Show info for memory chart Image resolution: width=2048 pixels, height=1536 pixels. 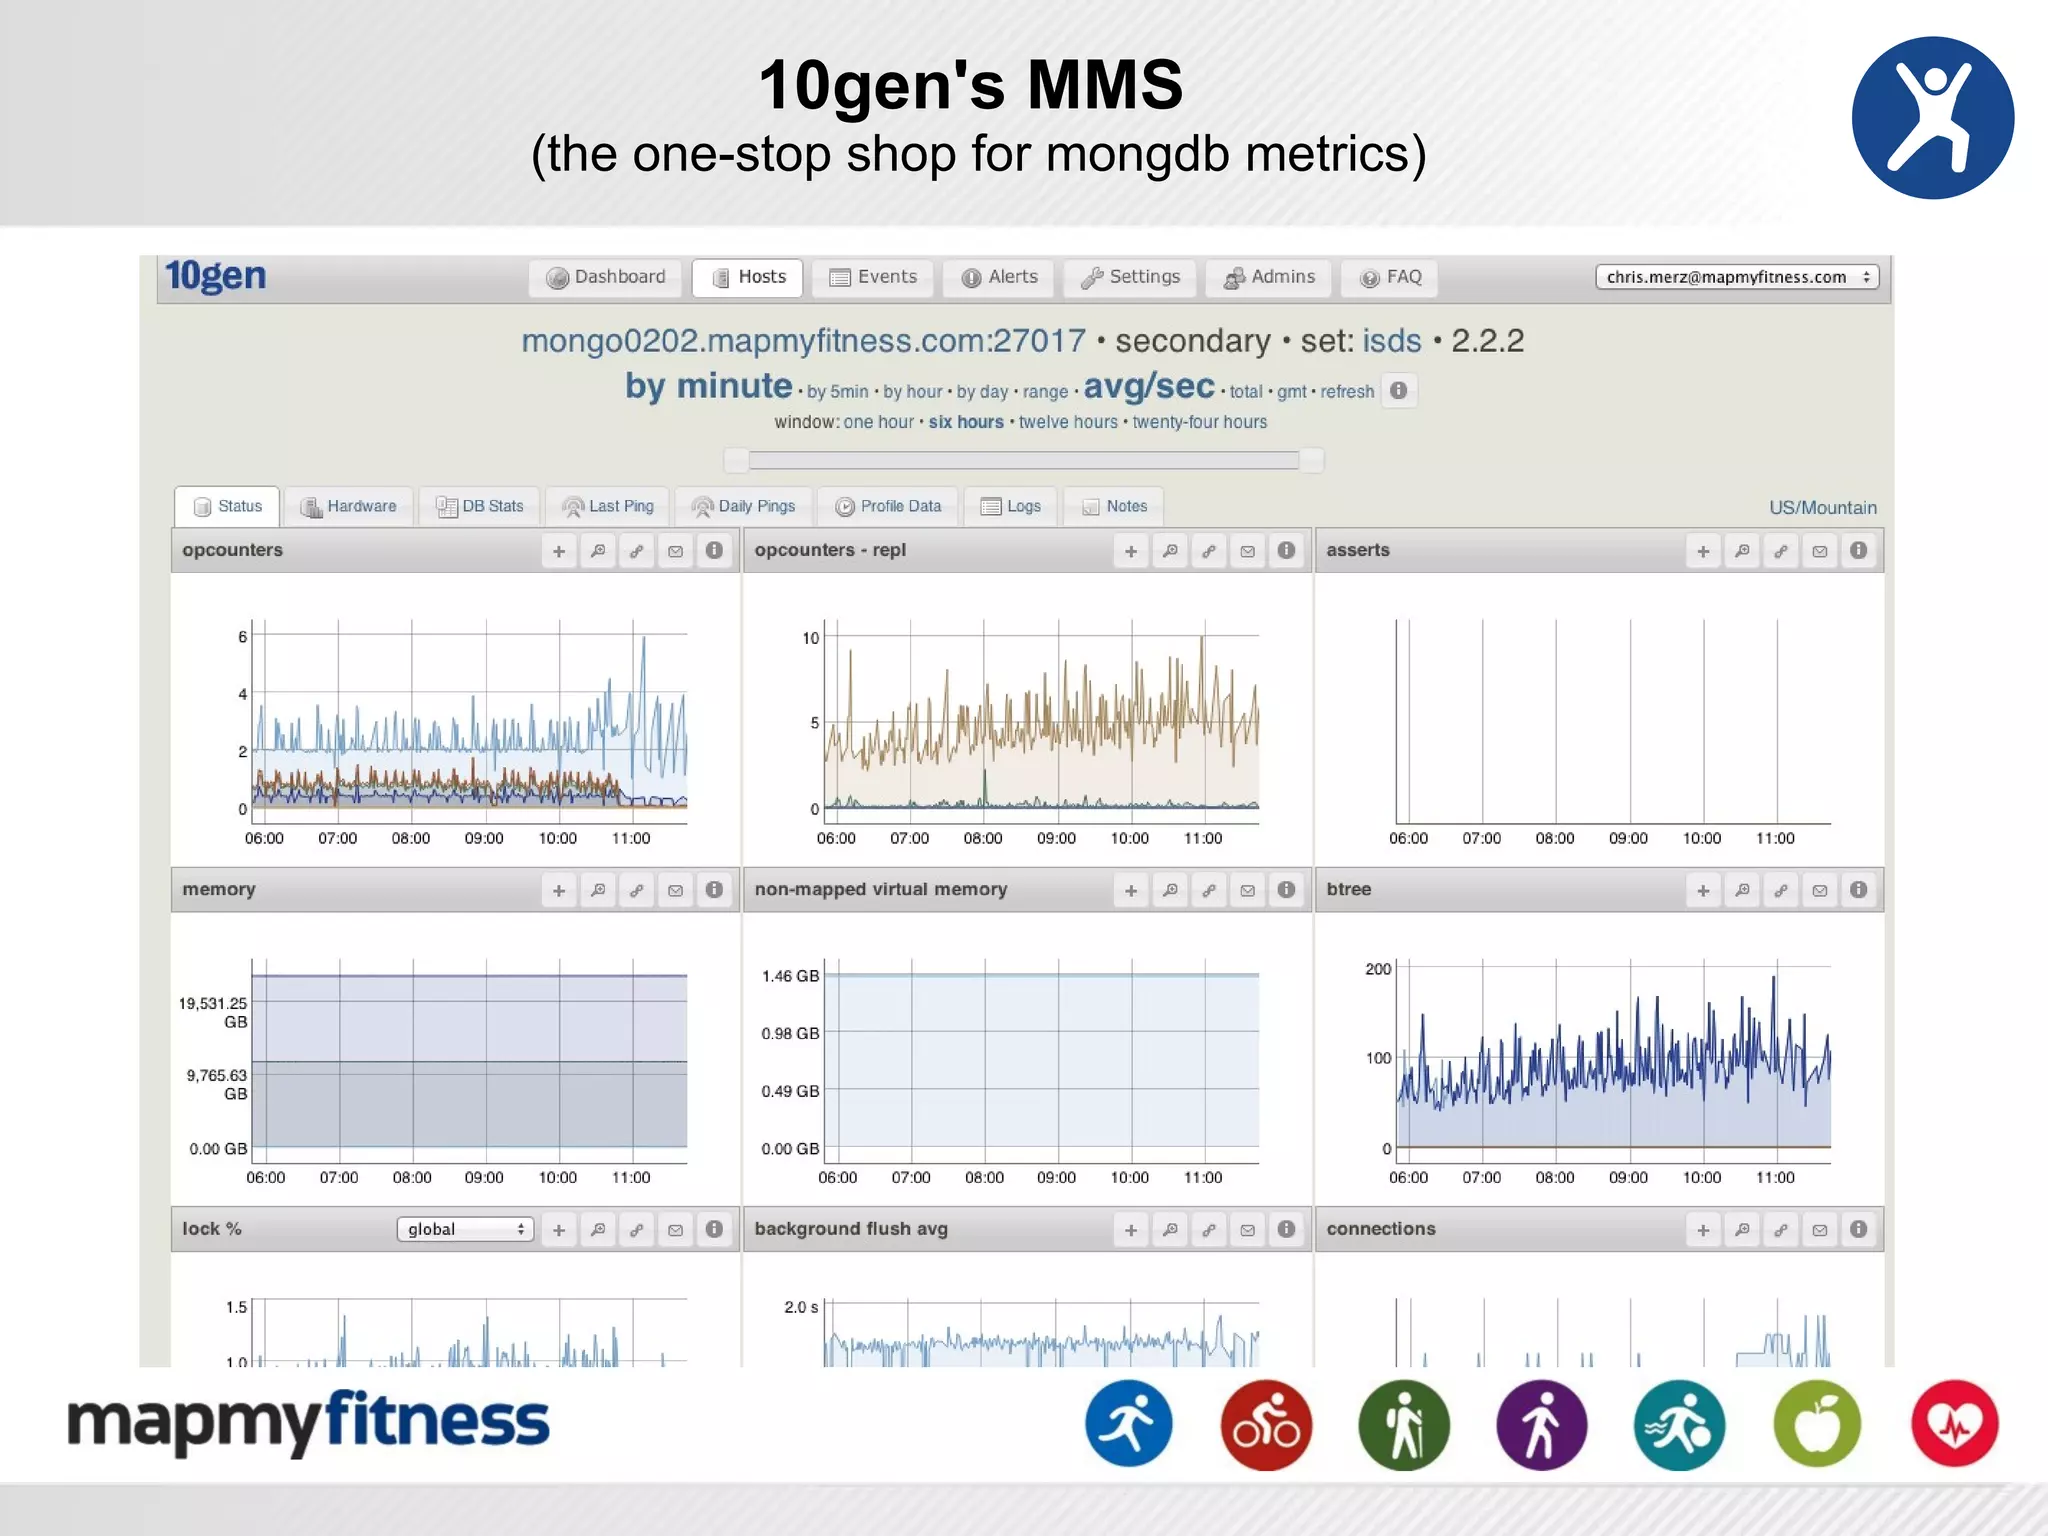714,890
